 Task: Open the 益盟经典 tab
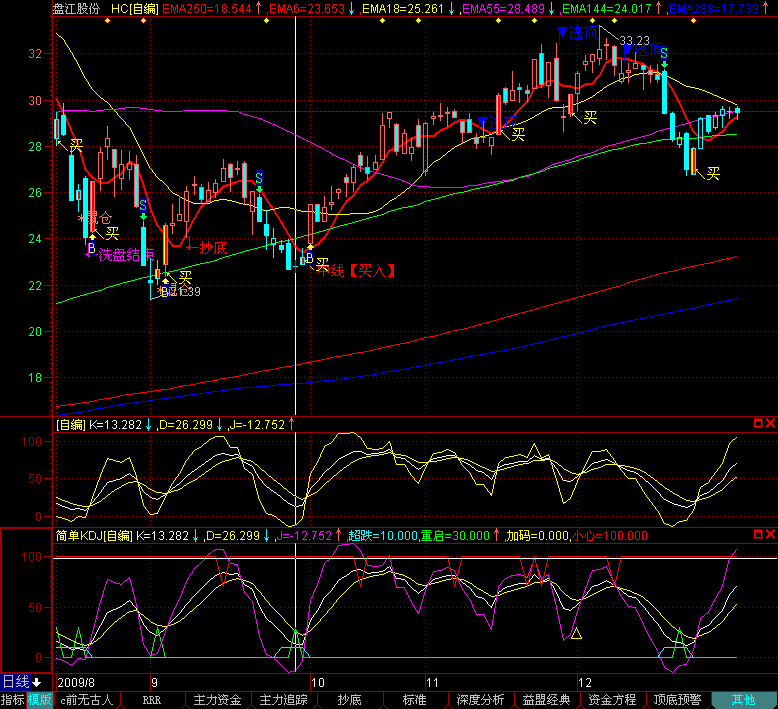coord(546,700)
